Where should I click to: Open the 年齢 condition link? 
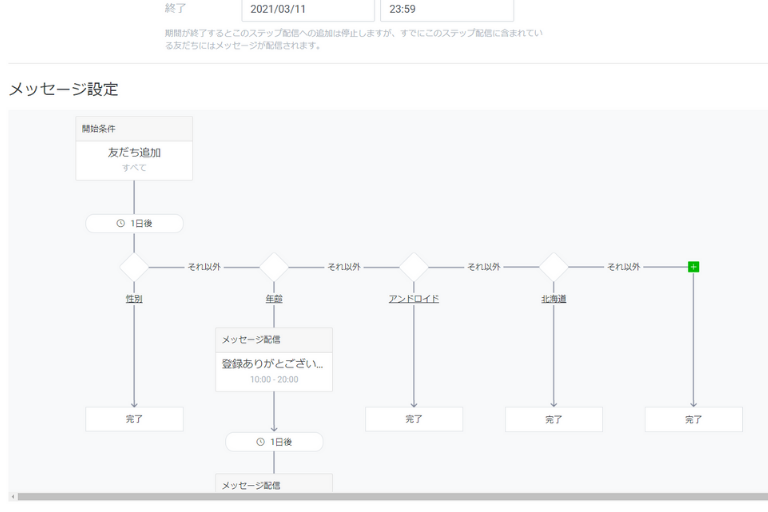(274, 298)
